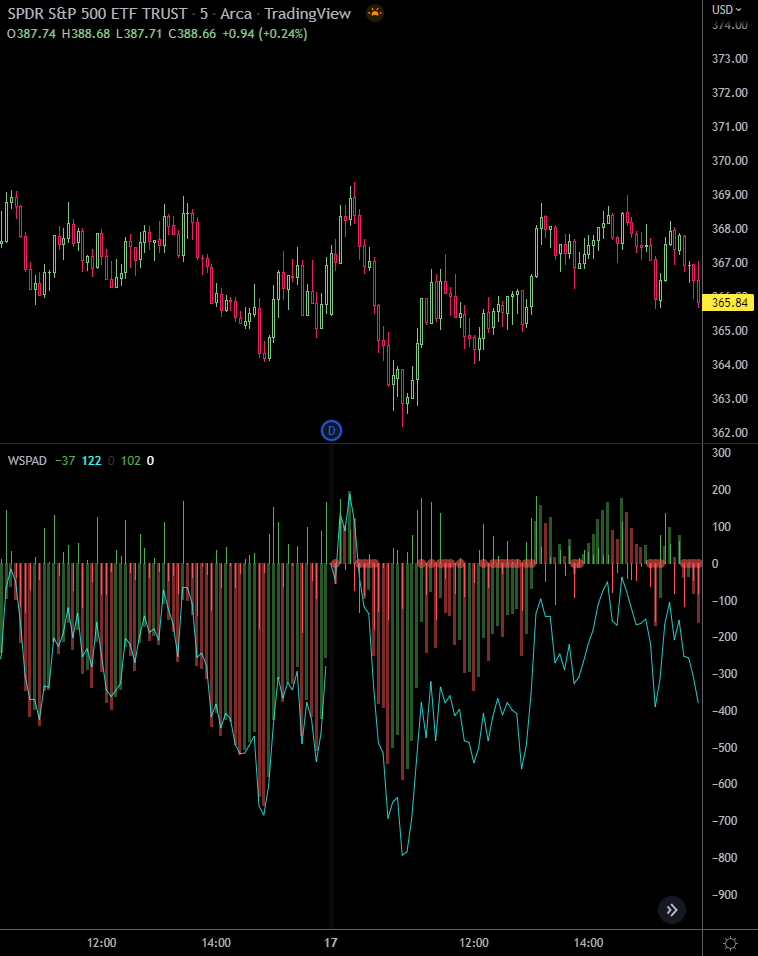This screenshot has height=956, width=758.
Task: Open the USD currency dropdown
Action: 726,10
